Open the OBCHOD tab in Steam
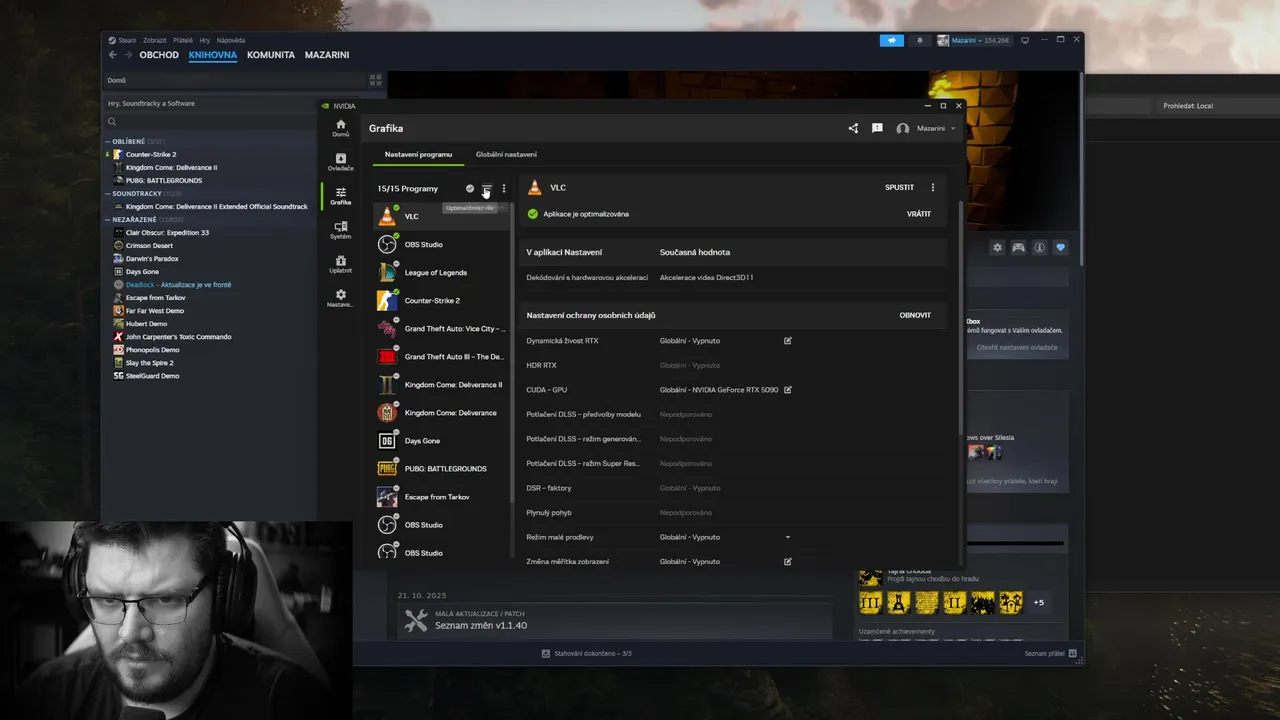The height and width of the screenshot is (720, 1280). [x=159, y=55]
